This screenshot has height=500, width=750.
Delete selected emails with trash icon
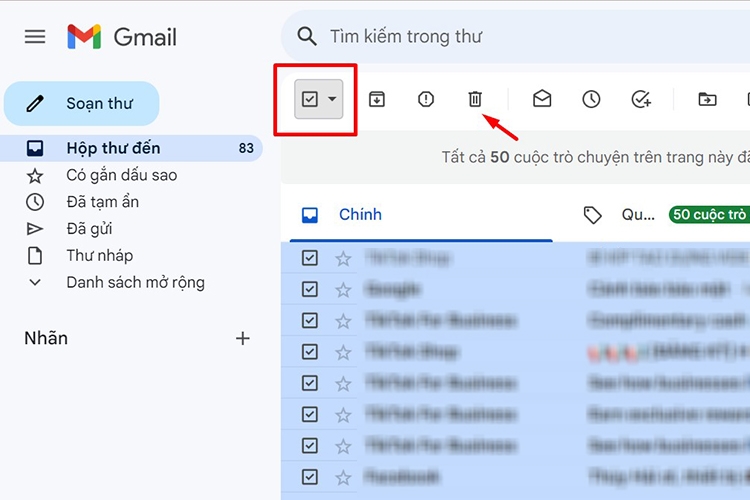click(x=475, y=99)
